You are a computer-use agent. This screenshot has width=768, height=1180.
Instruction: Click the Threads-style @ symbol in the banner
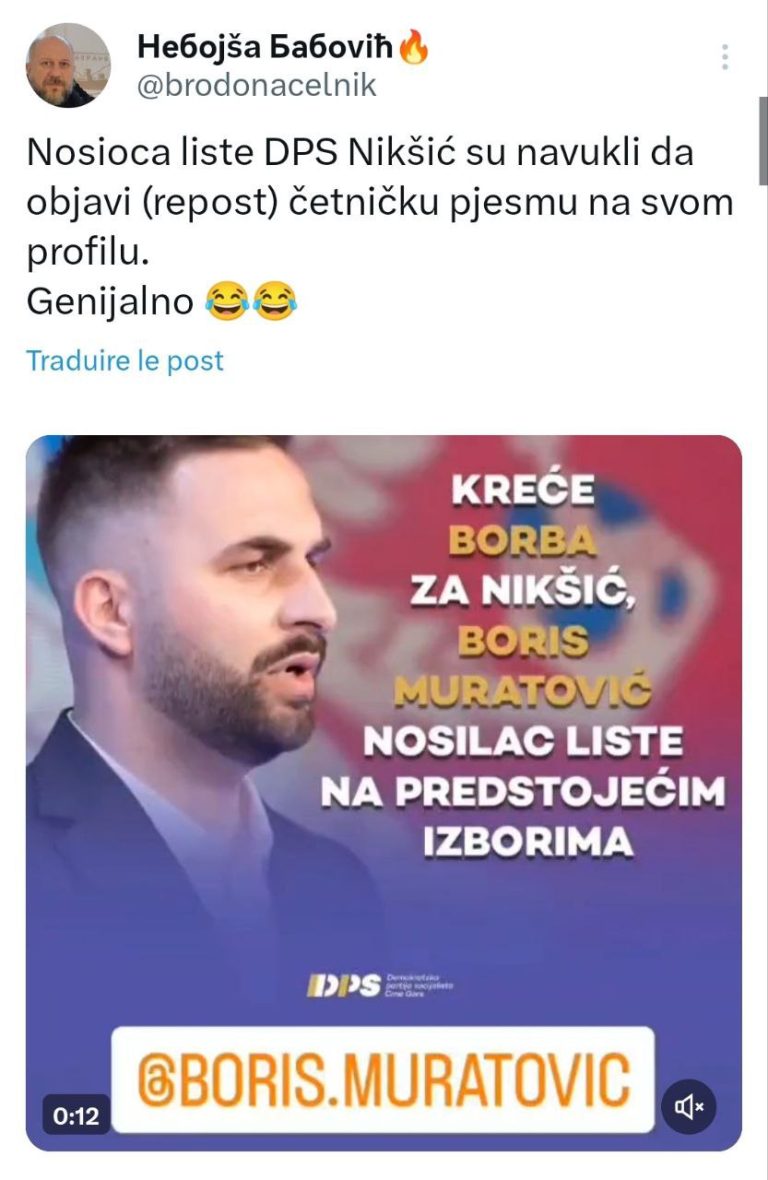tap(154, 1080)
